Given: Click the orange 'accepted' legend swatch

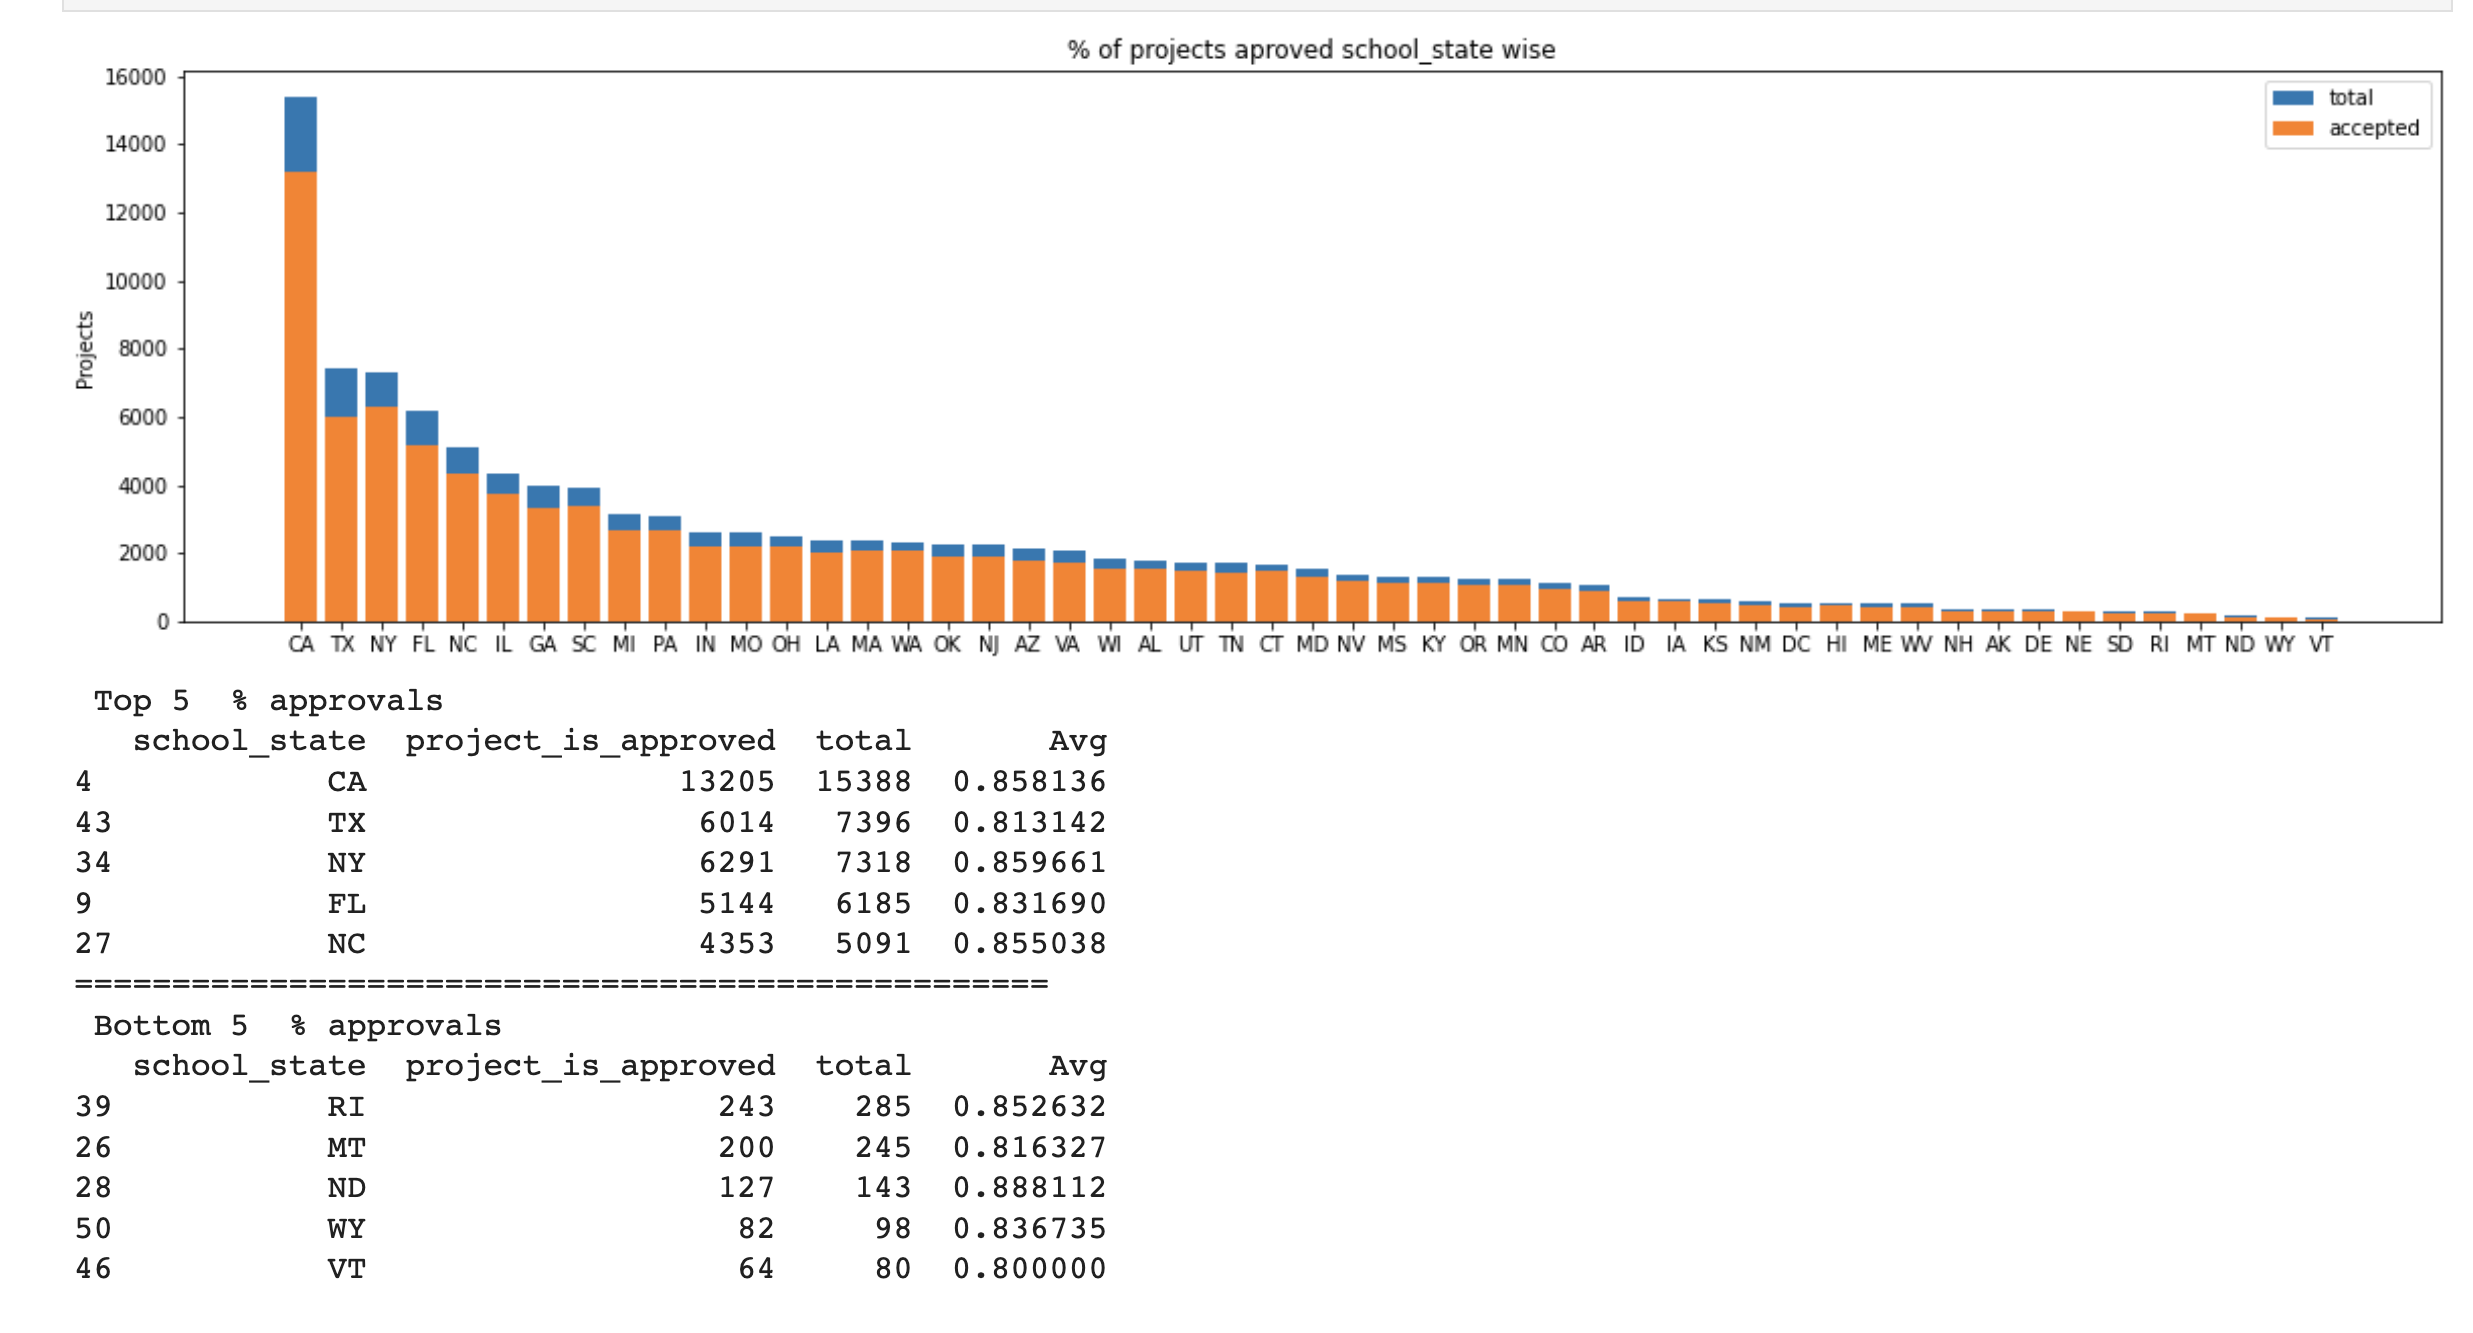Looking at the screenshot, I should [x=2291, y=128].
